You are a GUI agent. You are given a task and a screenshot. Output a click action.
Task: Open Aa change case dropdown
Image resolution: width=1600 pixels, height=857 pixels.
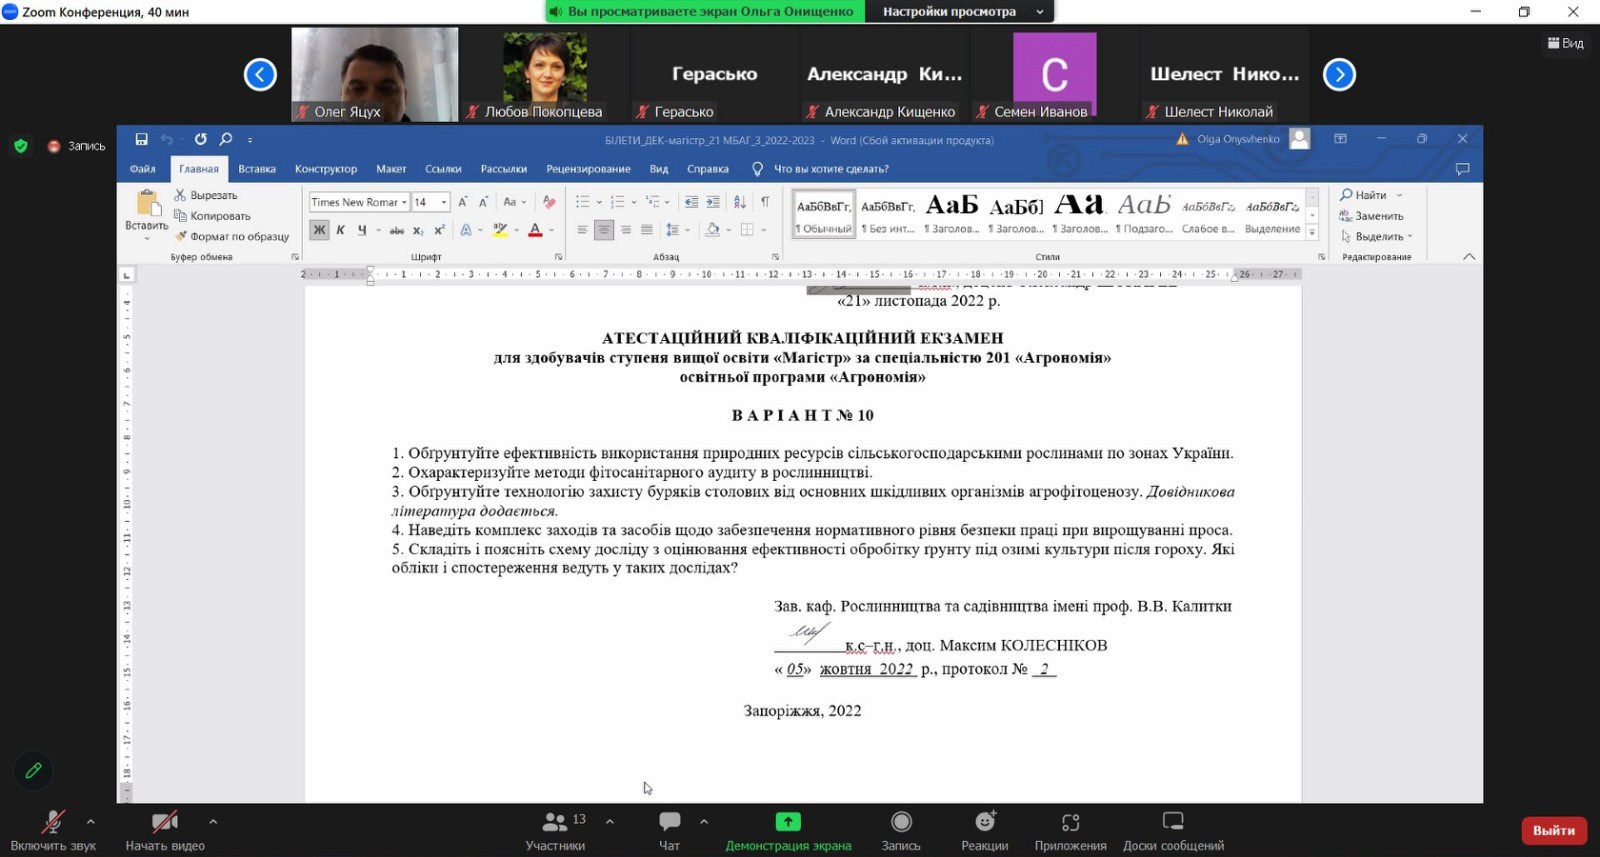point(514,202)
